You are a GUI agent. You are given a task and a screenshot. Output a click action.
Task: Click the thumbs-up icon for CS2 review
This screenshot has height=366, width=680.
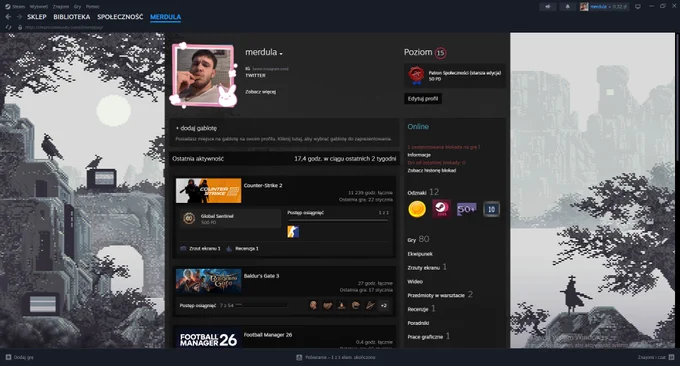(x=229, y=248)
